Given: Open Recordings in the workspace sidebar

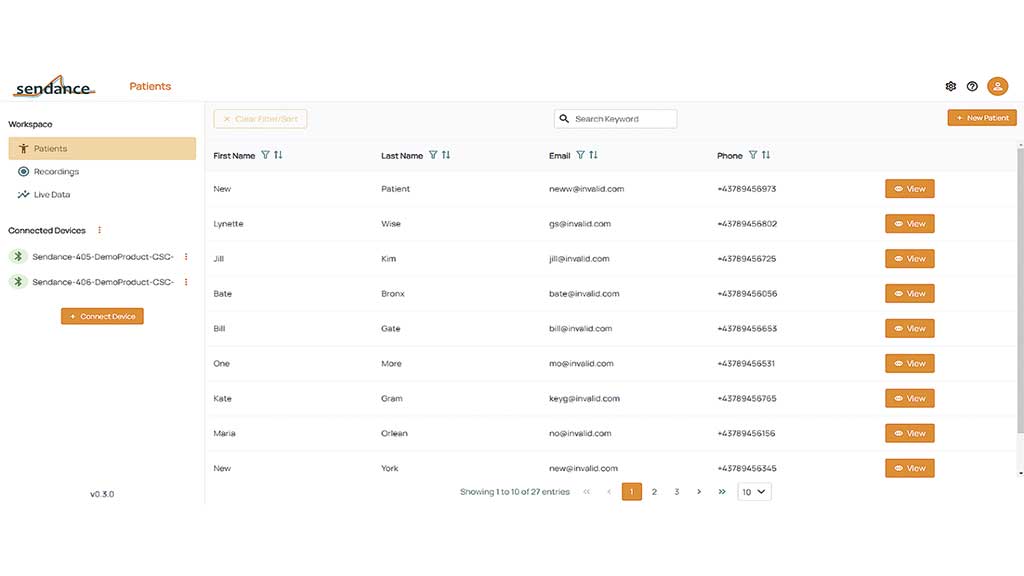Looking at the screenshot, I should tap(56, 172).
